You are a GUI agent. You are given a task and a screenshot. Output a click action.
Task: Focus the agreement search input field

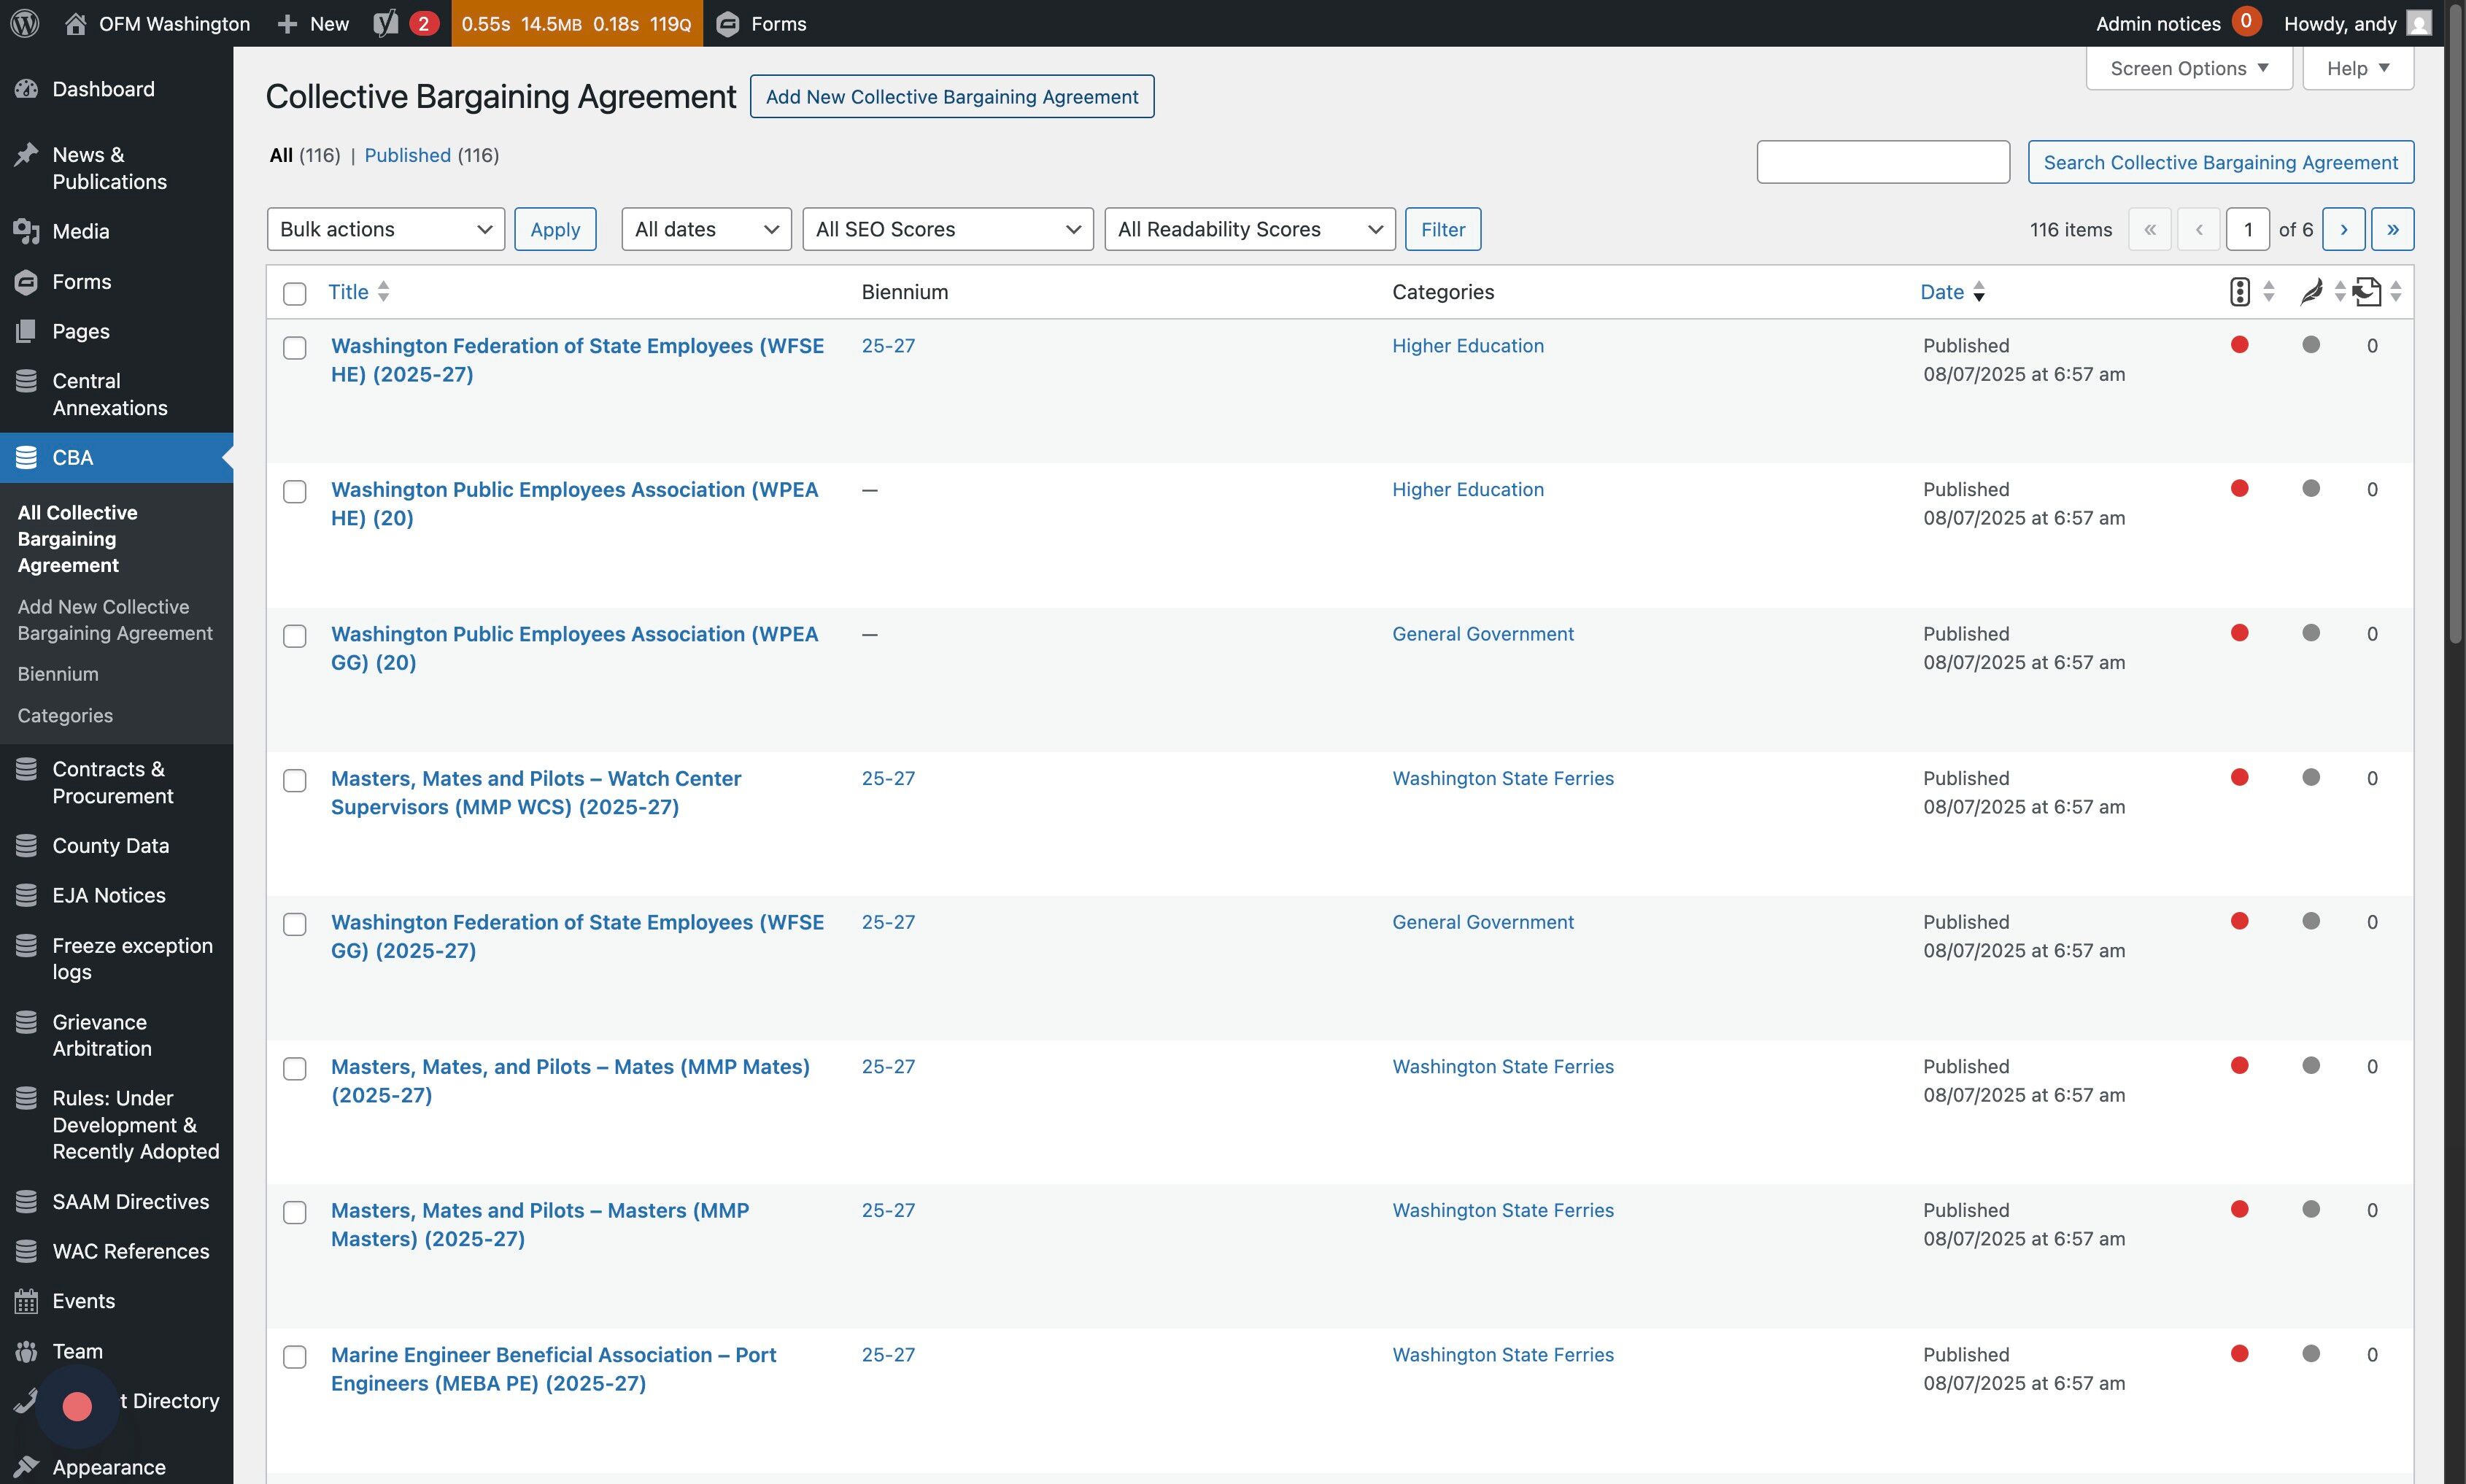(1882, 162)
